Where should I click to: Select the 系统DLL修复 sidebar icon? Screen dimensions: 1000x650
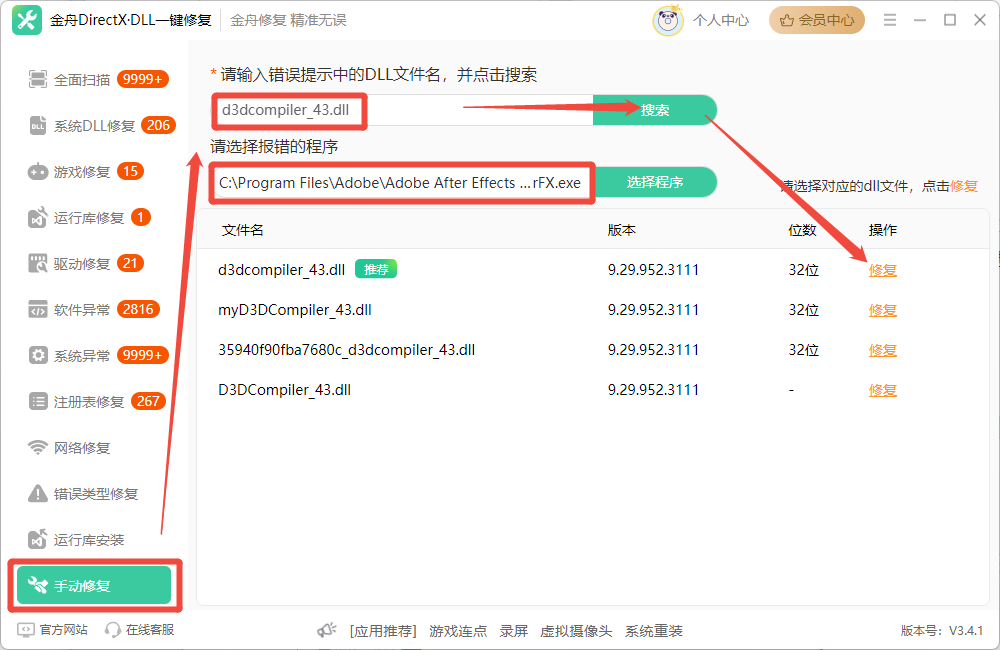click(38, 126)
